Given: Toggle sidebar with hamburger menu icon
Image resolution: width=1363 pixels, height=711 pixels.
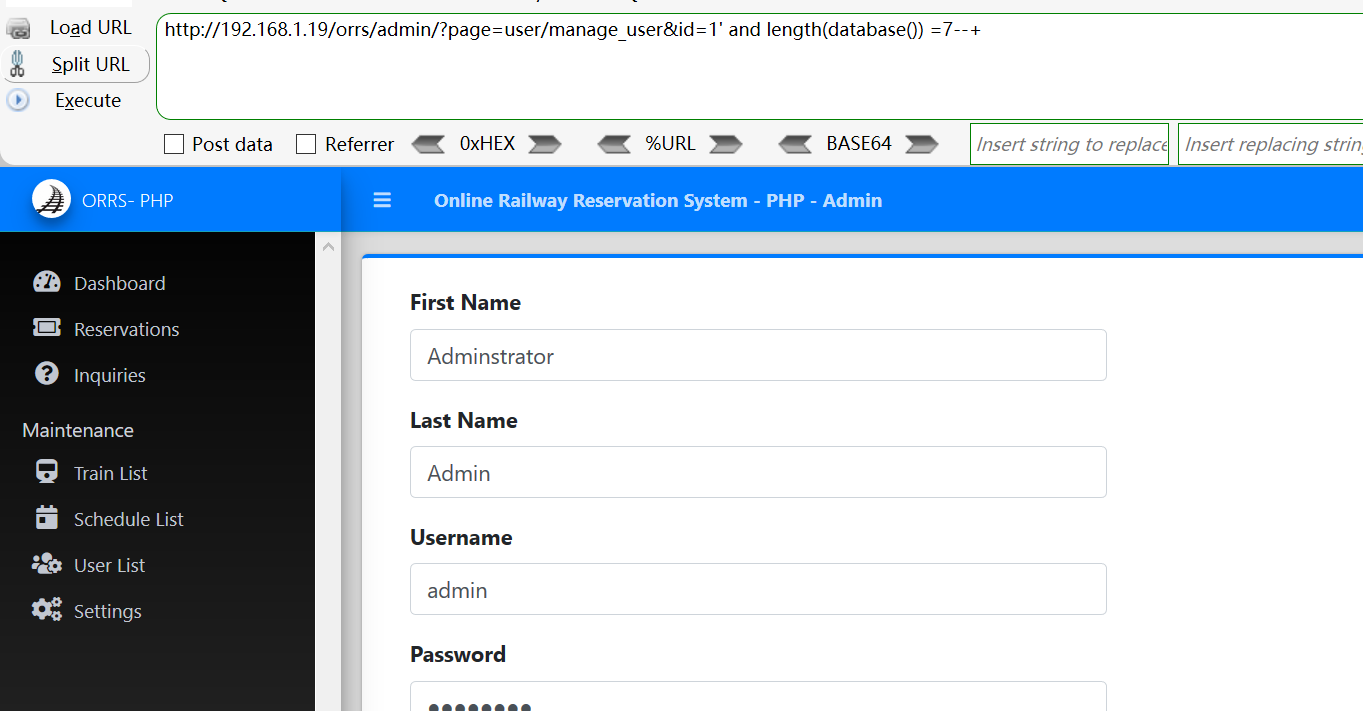Looking at the screenshot, I should (382, 201).
